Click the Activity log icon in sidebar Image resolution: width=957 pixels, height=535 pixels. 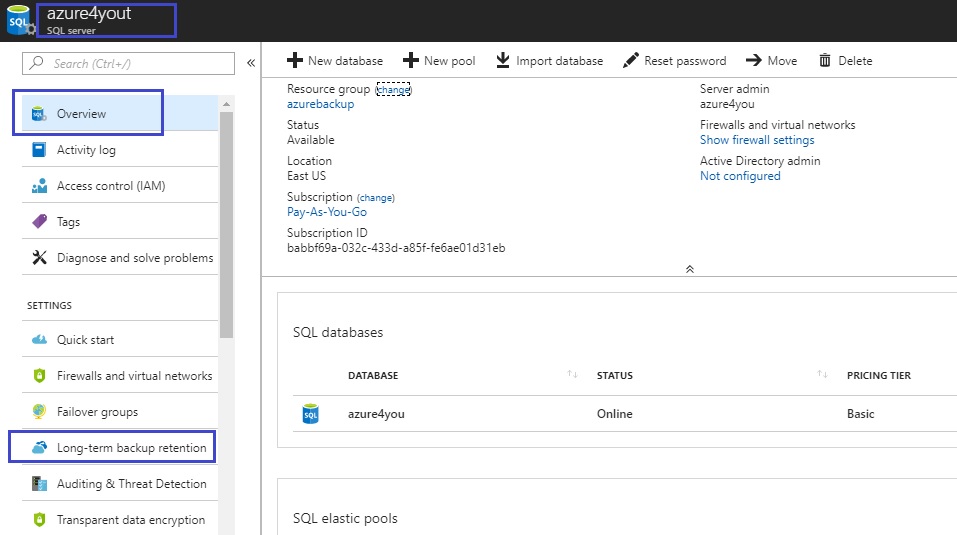pyautogui.click(x=39, y=150)
